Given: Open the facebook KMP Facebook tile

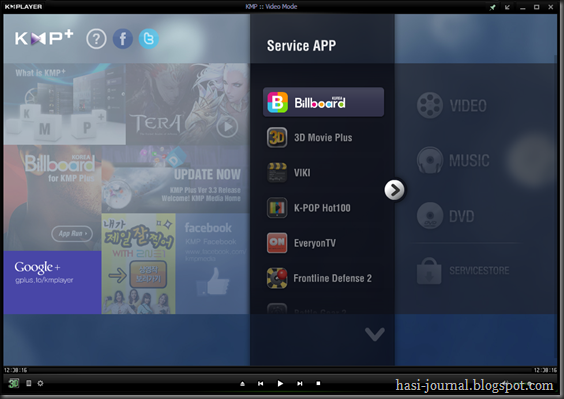Looking at the screenshot, I should (x=213, y=264).
